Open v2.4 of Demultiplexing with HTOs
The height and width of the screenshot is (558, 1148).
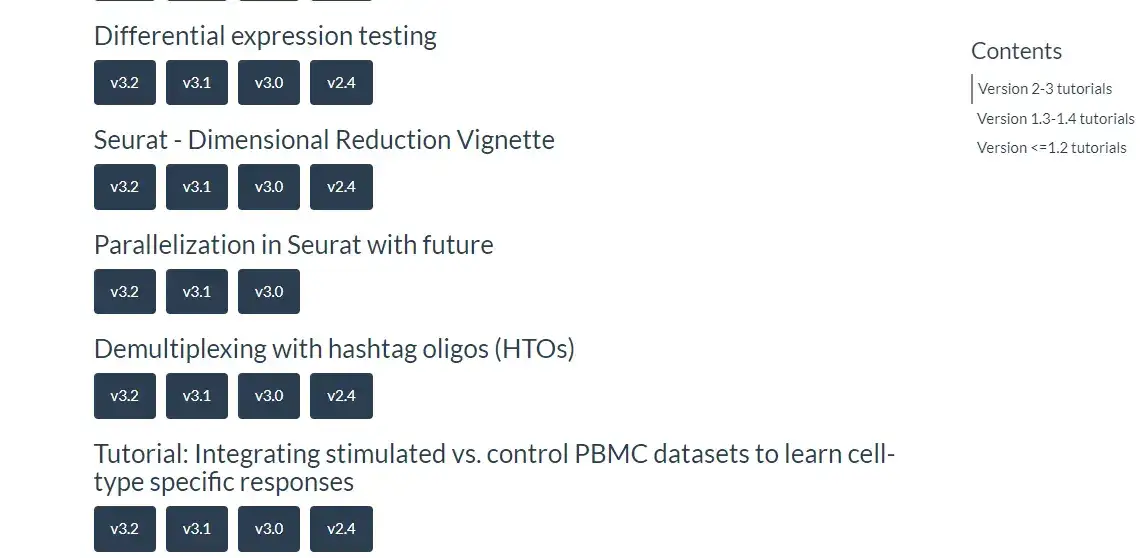[341, 396]
